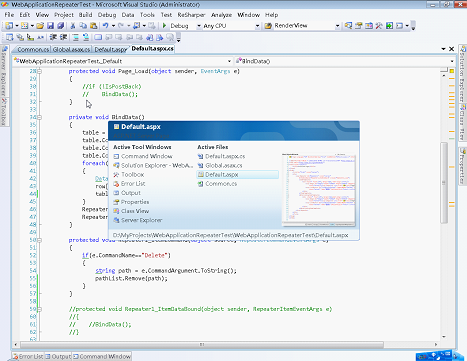Viewport: 467px width, 361px height.
Task: Click the Default.aspx preview thumbnail
Action: click(318, 190)
